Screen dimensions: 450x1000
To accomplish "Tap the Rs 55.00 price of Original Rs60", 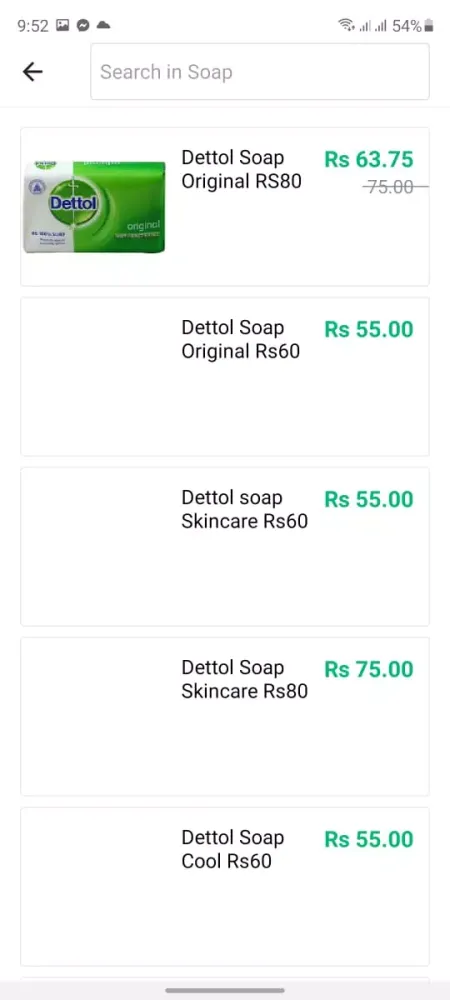I will point(369,329).
